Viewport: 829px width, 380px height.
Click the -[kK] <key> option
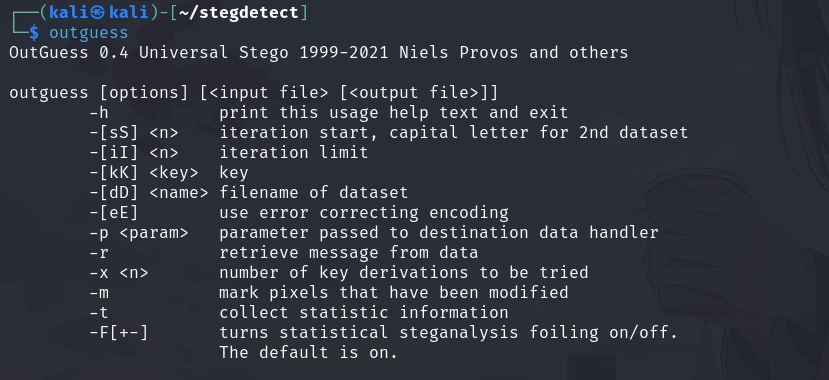(x=144, y=173)
